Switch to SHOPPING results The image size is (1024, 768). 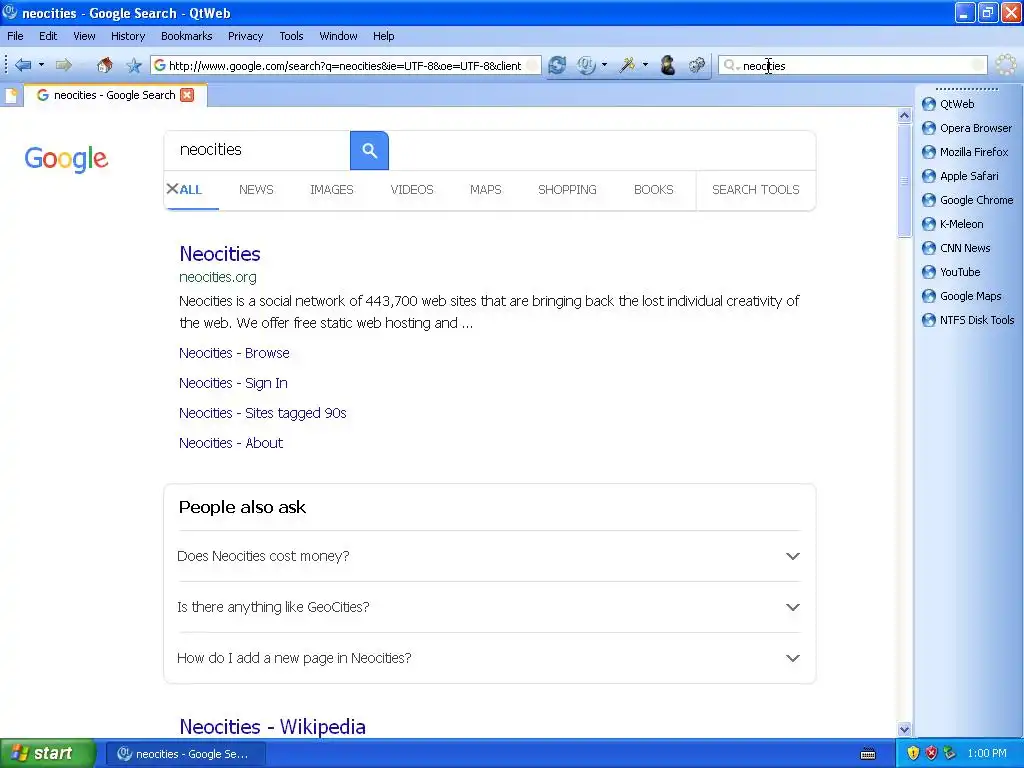[x=568, y=189]
